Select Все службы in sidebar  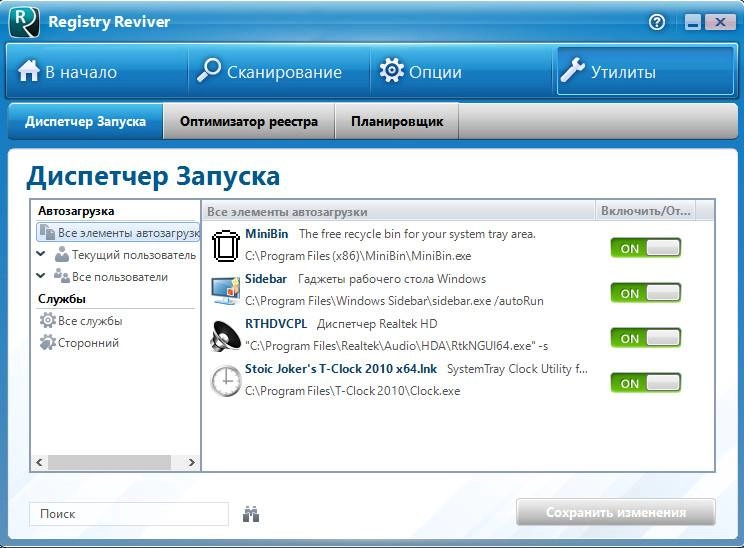tap(90, 321)
